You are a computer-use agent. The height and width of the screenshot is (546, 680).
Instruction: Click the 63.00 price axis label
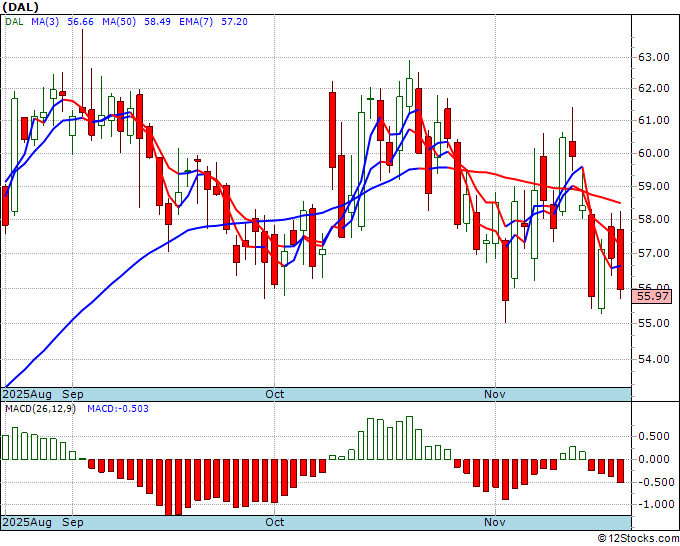pos(654,57)
